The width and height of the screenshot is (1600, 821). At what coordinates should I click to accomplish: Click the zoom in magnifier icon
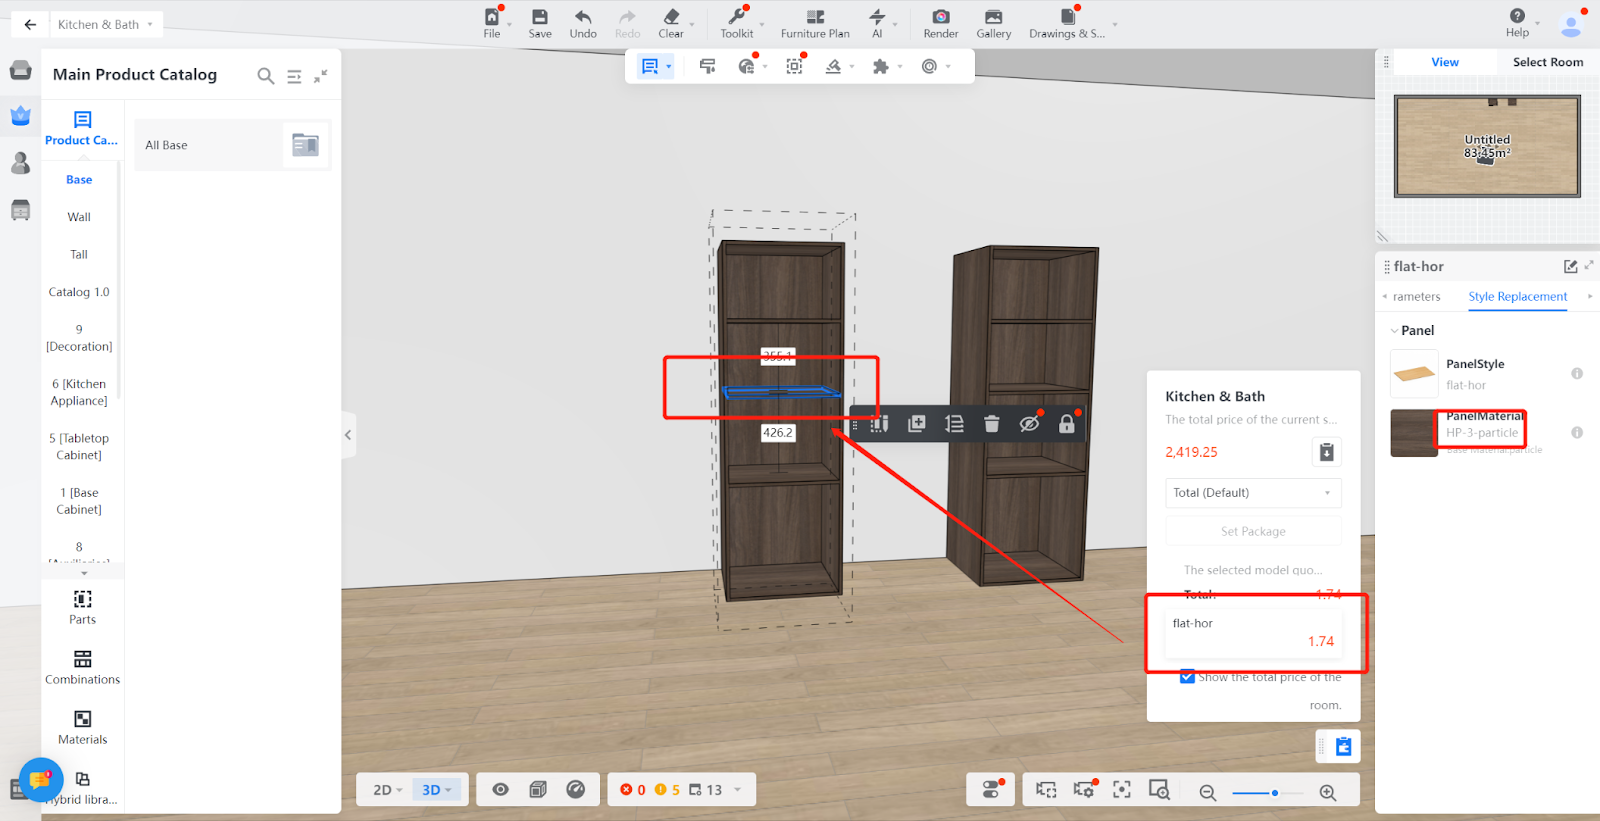click(x=1327, y=792)
